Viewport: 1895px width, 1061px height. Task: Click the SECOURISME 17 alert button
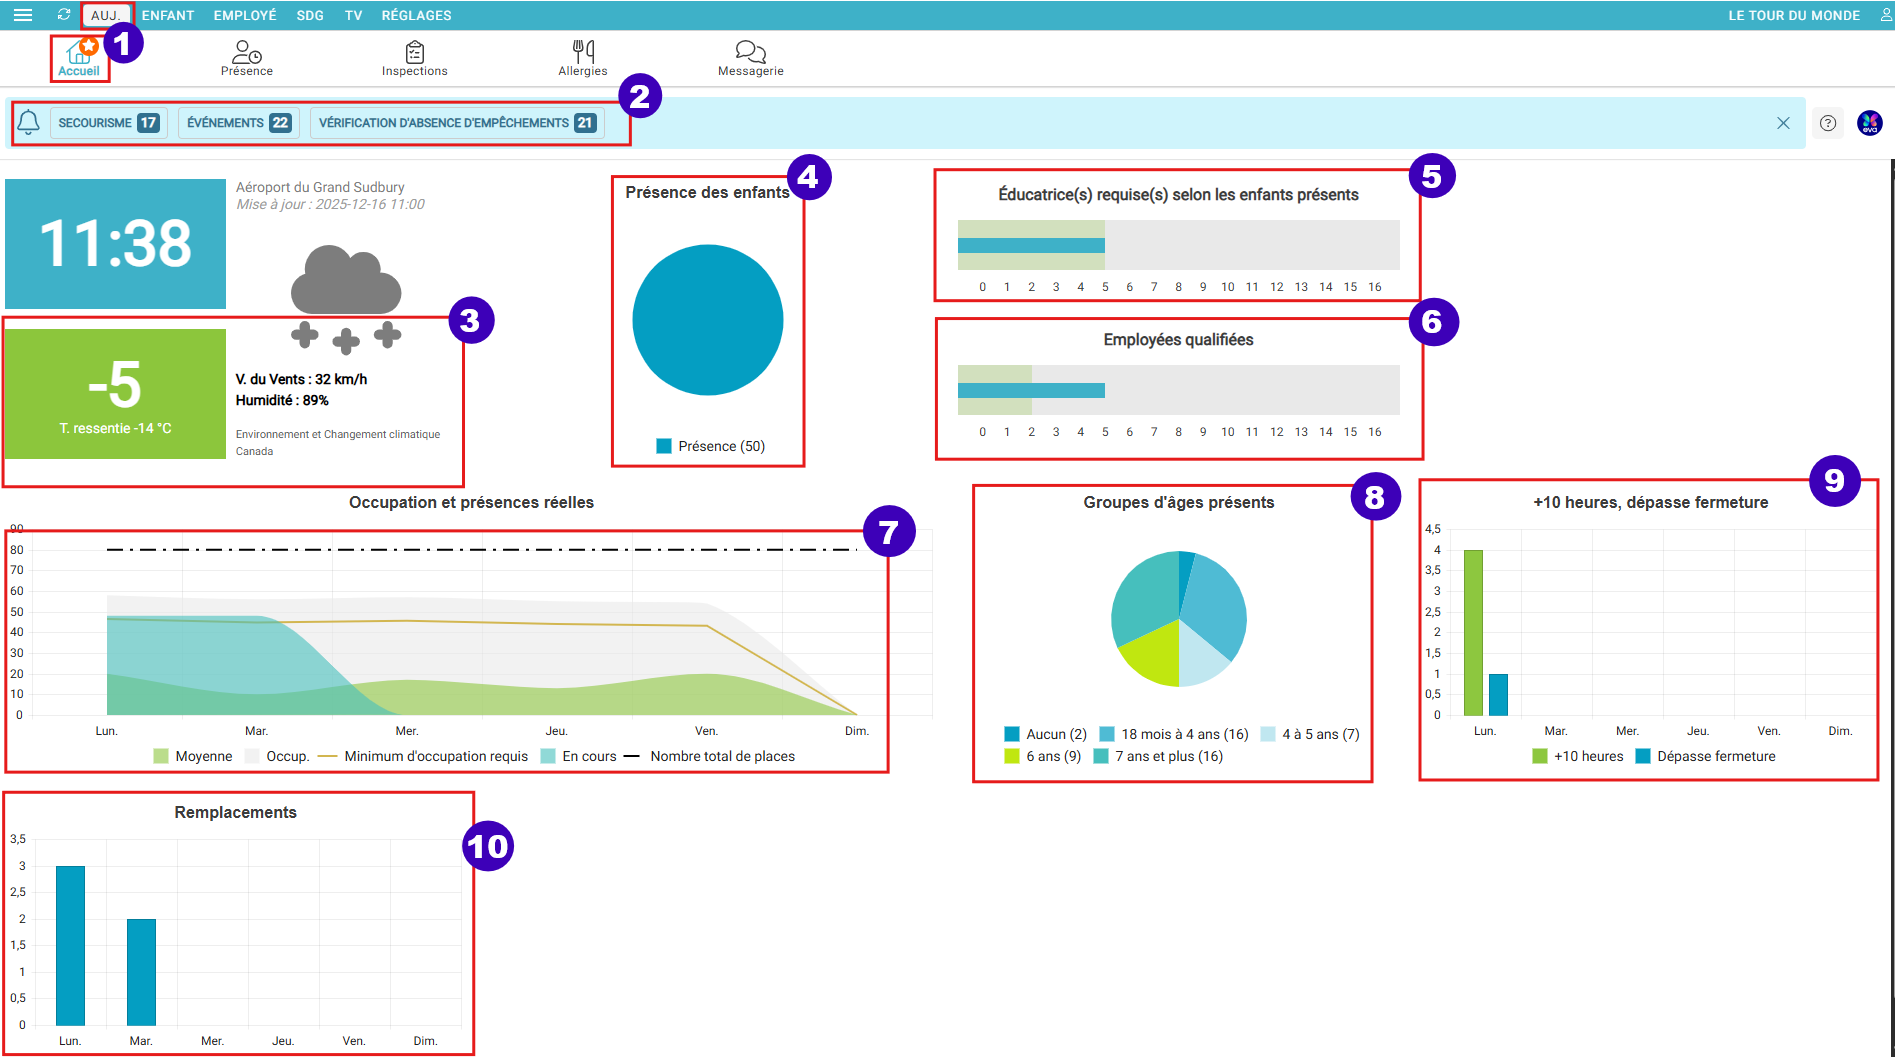108,123
